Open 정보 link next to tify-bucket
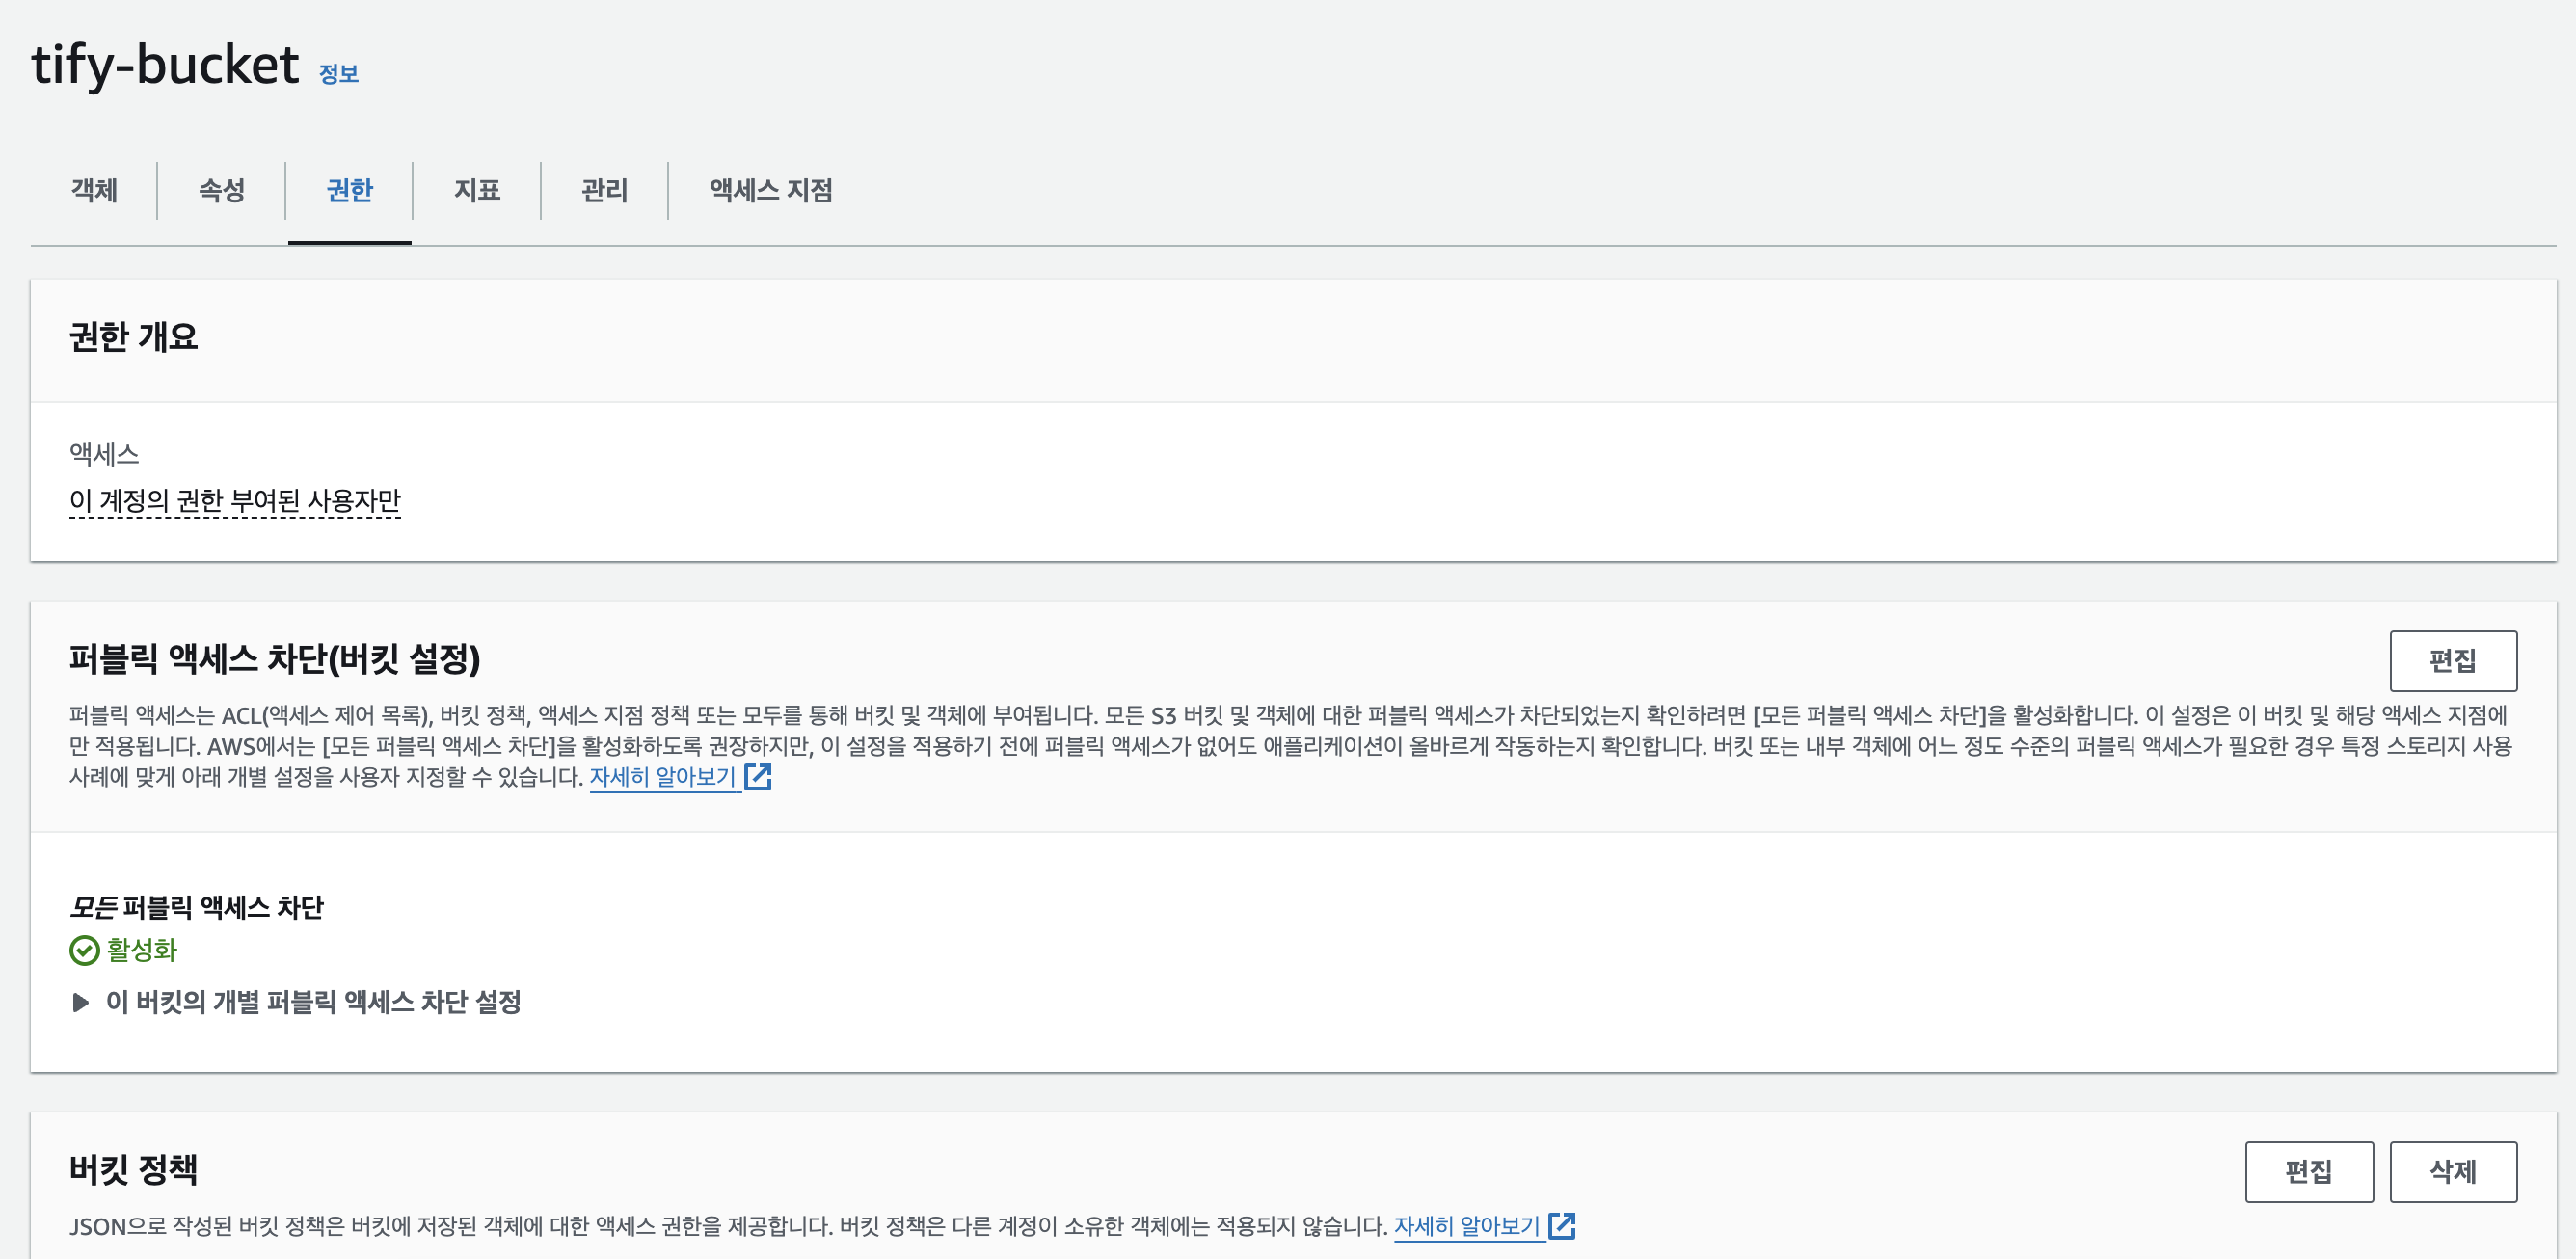The width and height of the screenshot is (2576, 1259). tap(338, 74)
